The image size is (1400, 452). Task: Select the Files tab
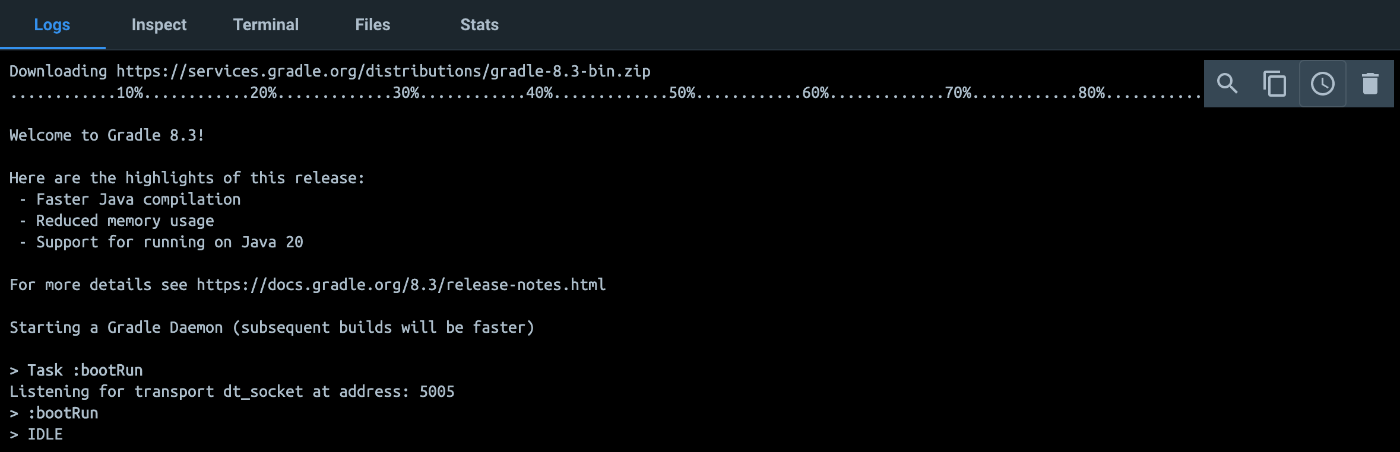pyautogui.click(x=373, y=24)
